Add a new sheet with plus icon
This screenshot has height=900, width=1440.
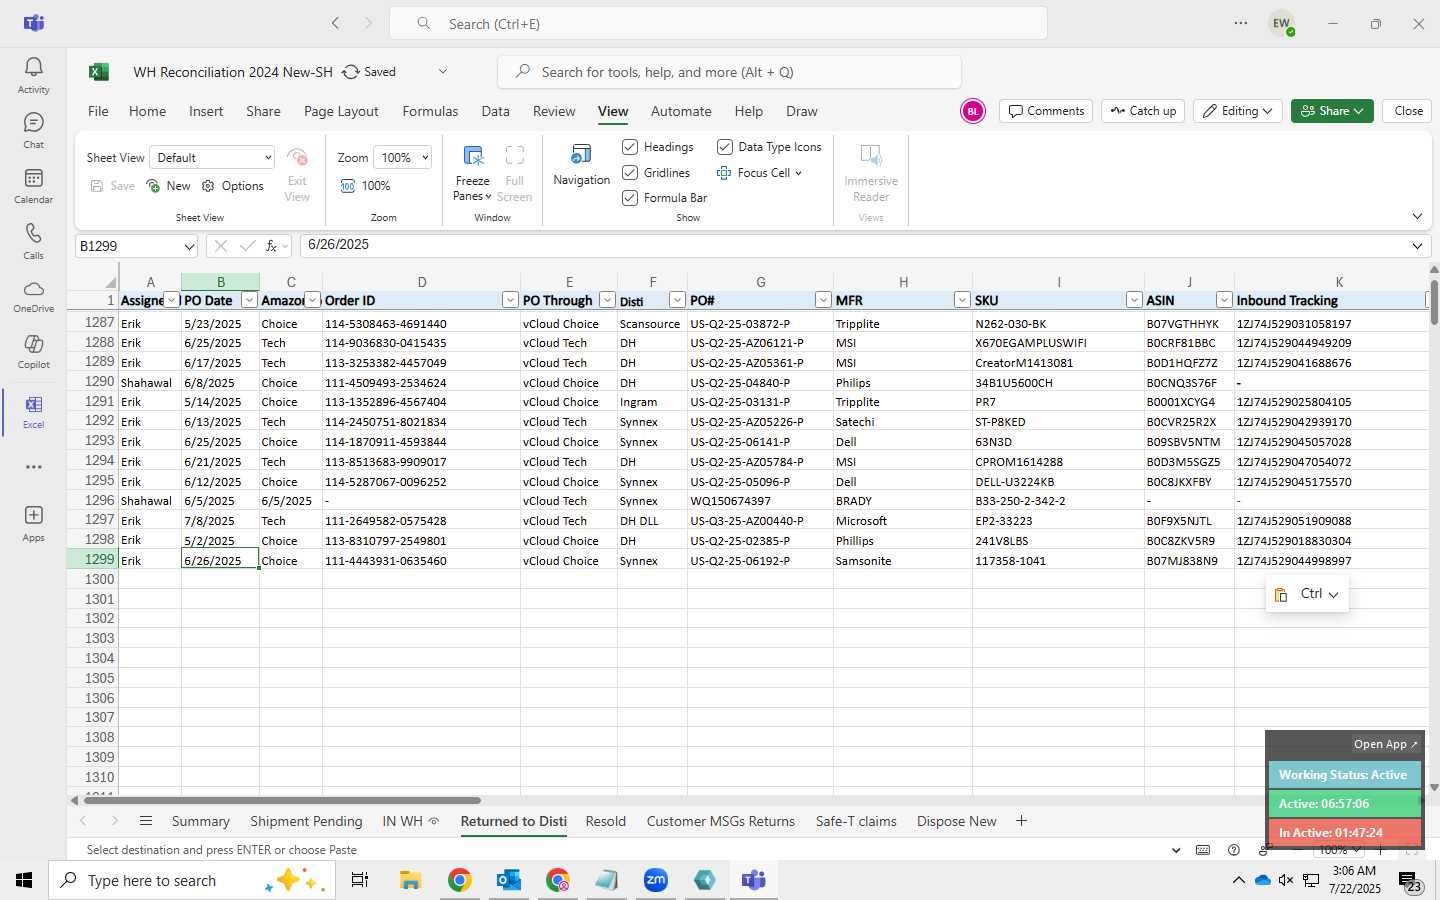coord(1021,821)
